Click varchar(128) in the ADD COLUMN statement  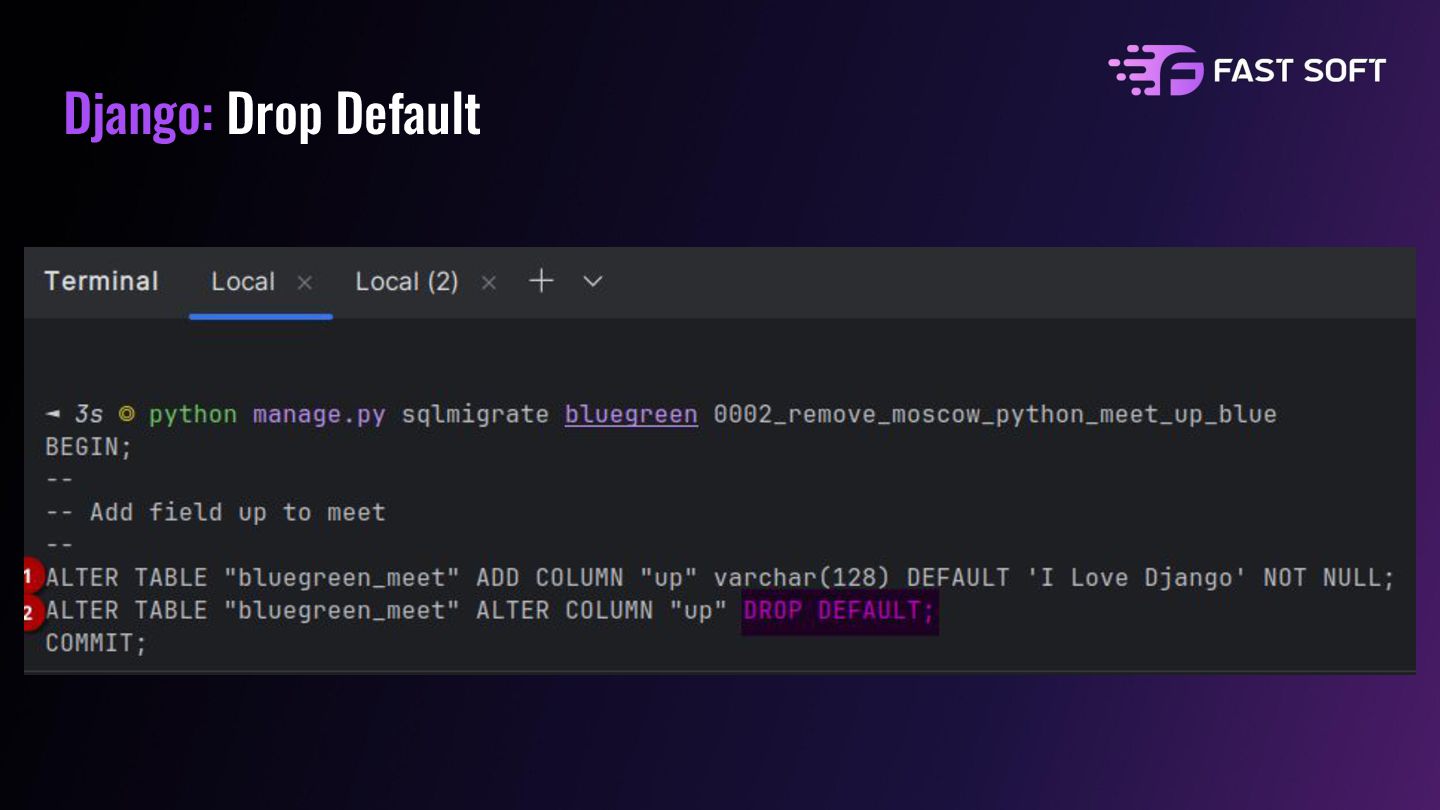pyautogui.click(x=802, y=577)
